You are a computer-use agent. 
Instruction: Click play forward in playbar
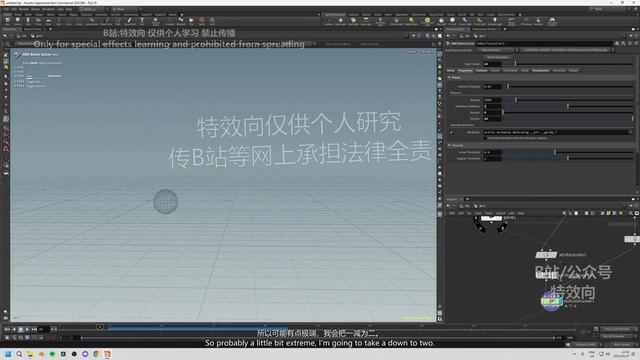point(27,329)
